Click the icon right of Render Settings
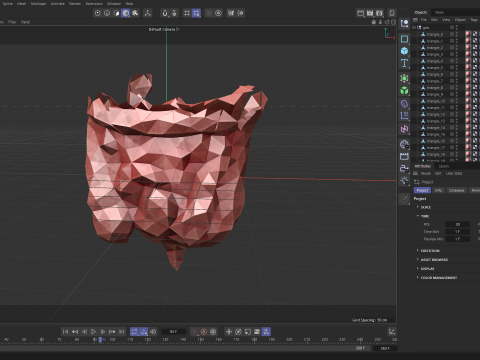Viewport: 480px width, 360px height. click(392, 13)
